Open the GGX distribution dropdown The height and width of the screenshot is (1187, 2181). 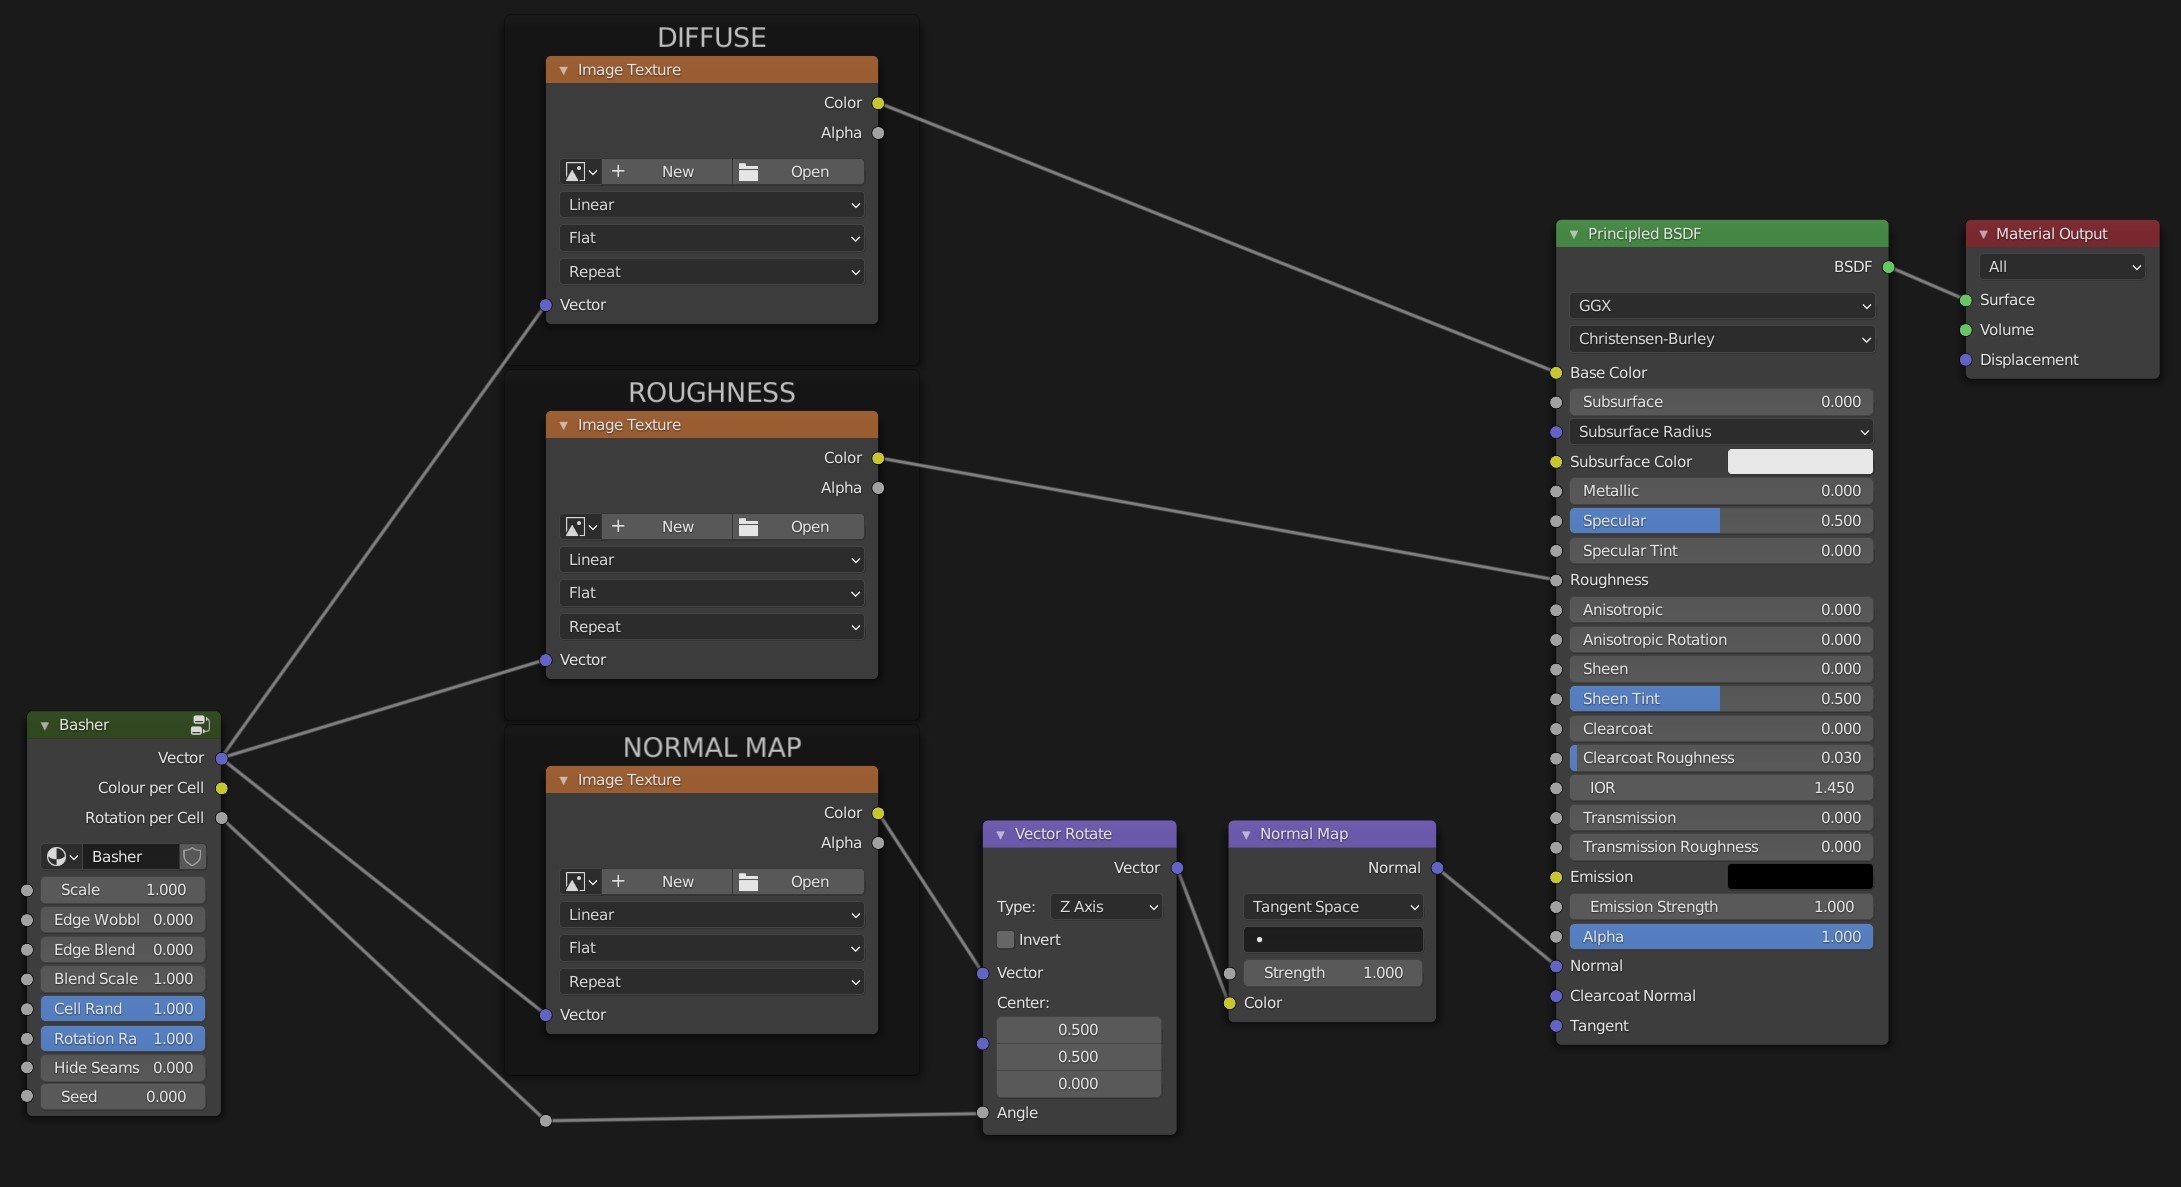point(1722,306)
